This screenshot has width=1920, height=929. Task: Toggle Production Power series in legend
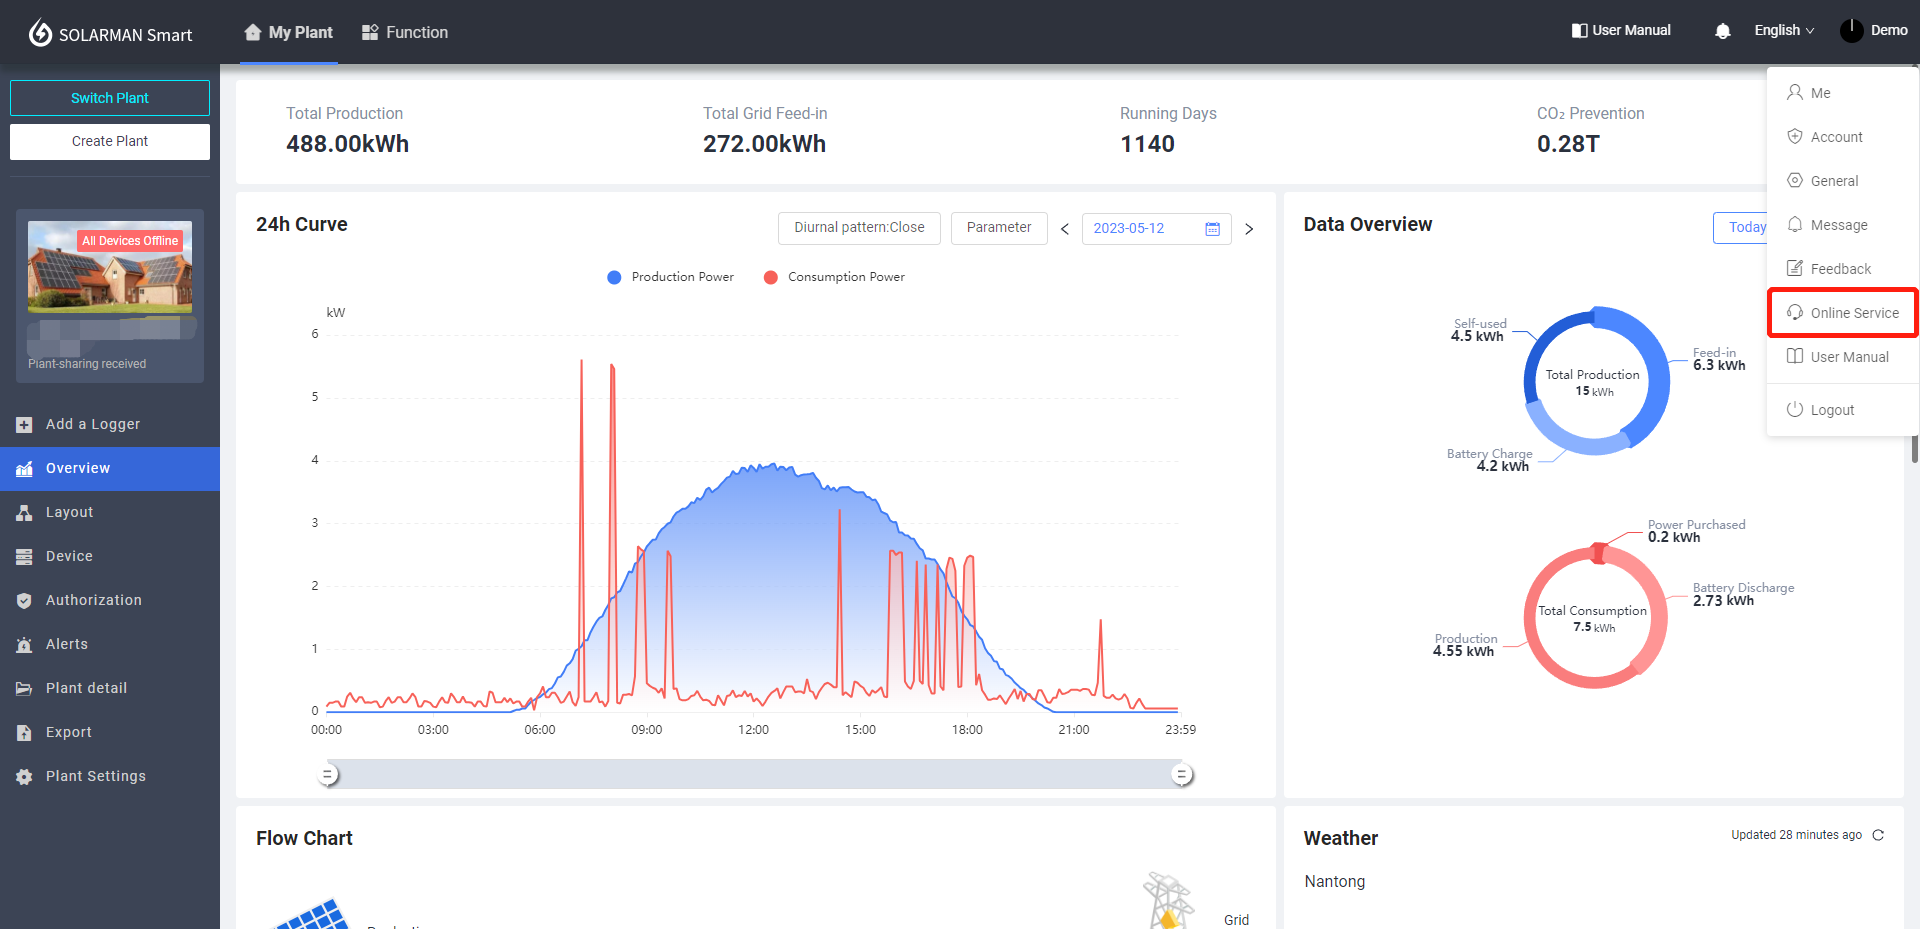(x=671, y=277)
